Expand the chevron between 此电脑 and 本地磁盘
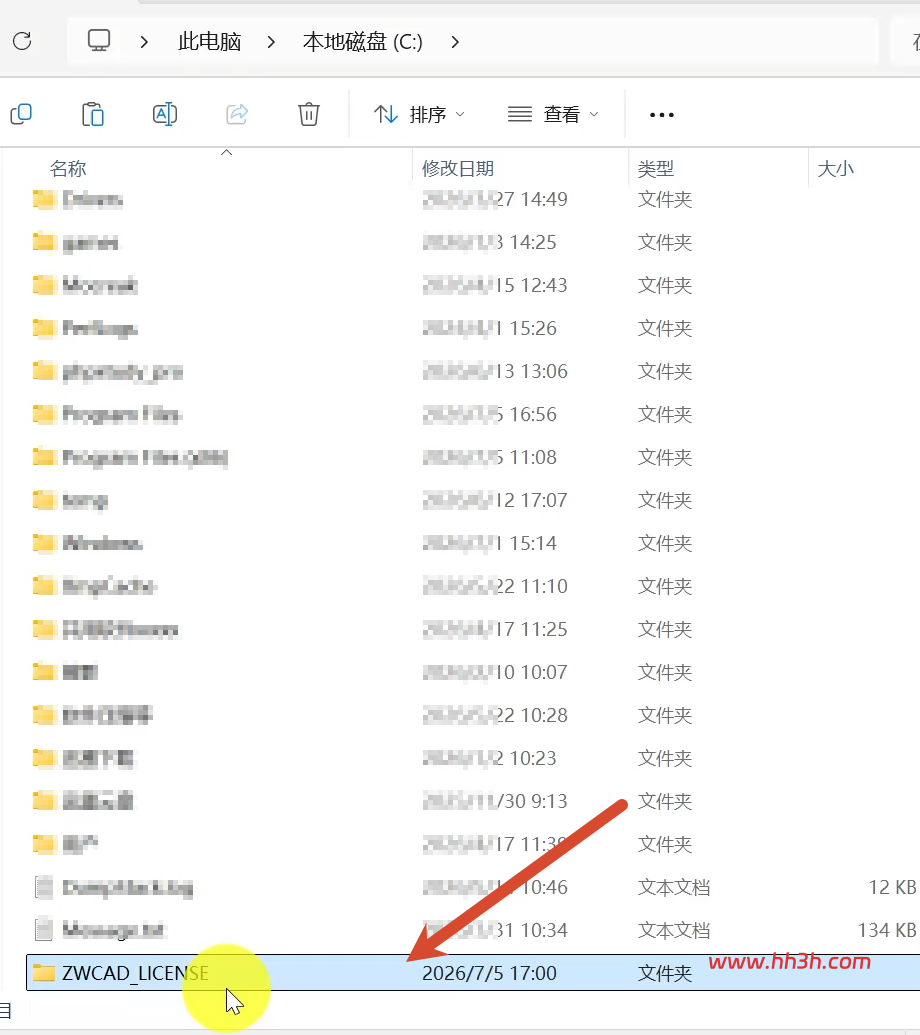The height and width of the screenshot is (1035, 920). click(x=271, y=42)
